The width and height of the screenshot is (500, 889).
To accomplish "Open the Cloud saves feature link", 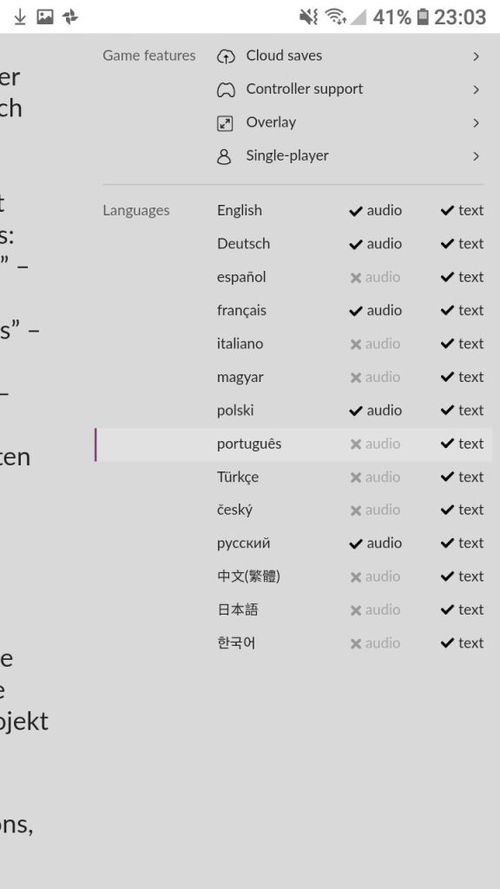I will pyautogui.click(x=284, y=56).
